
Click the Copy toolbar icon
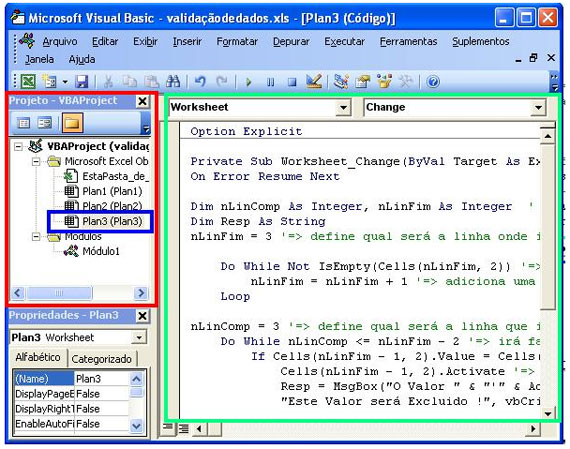tap(129, 81)
